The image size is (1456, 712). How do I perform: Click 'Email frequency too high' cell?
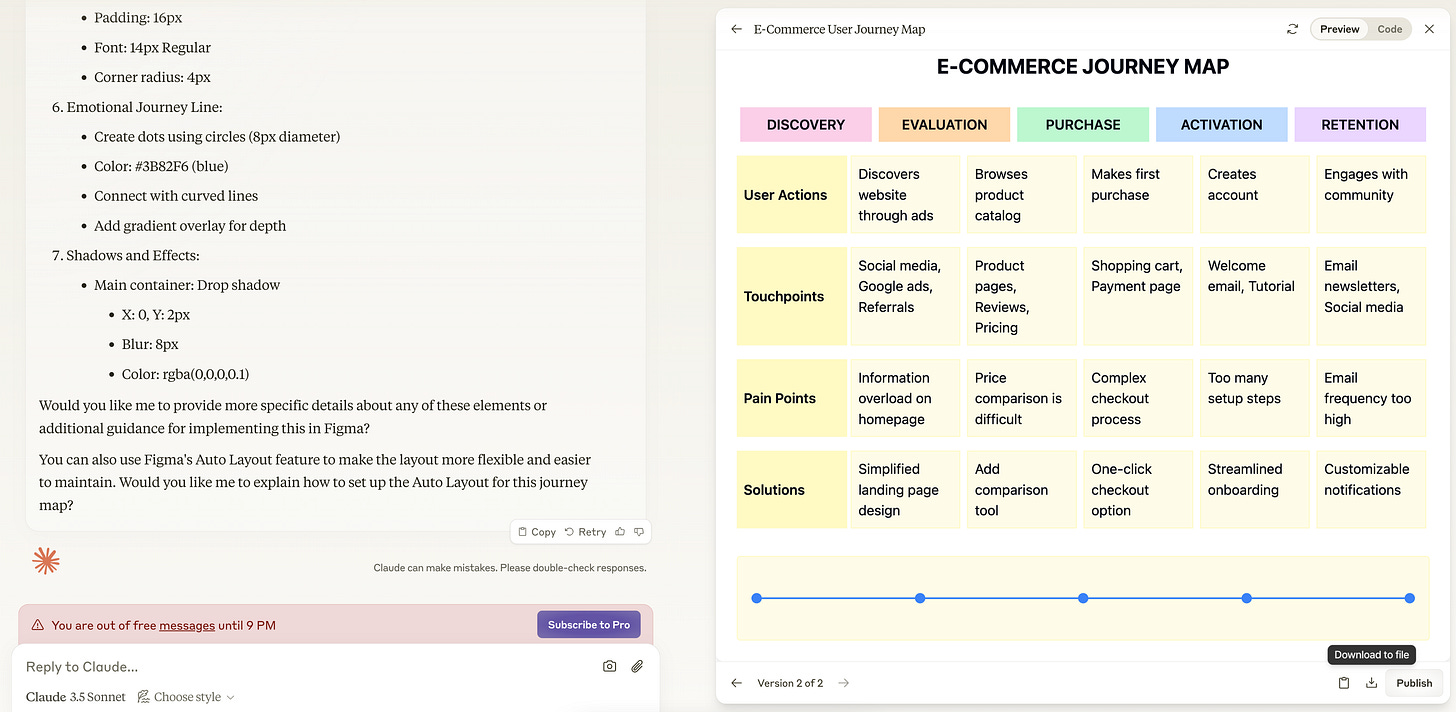1372,398
